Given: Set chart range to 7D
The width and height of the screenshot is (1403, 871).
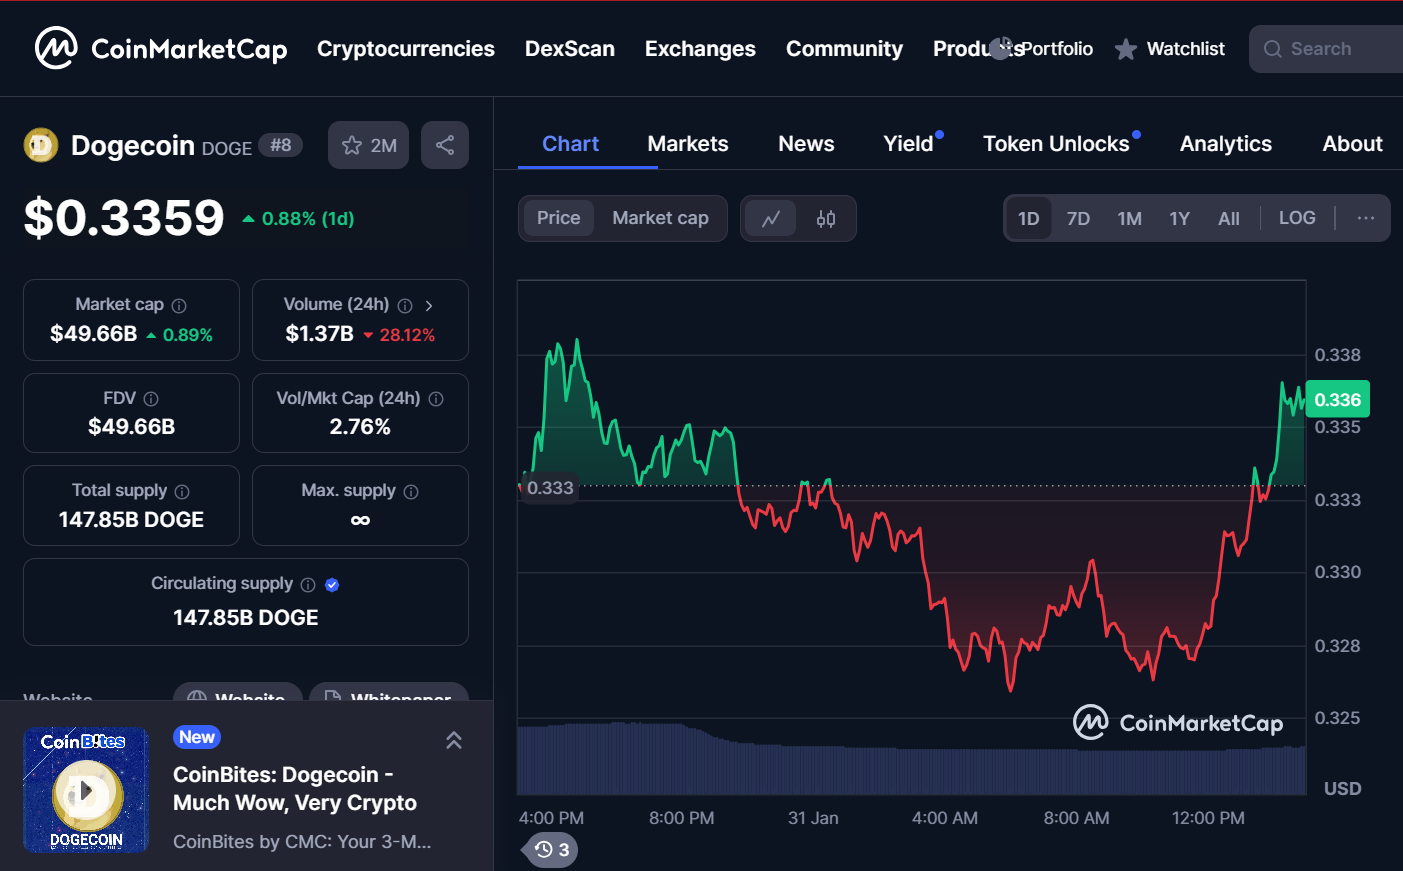Looking at the screenshot, I should (1078, 218).
